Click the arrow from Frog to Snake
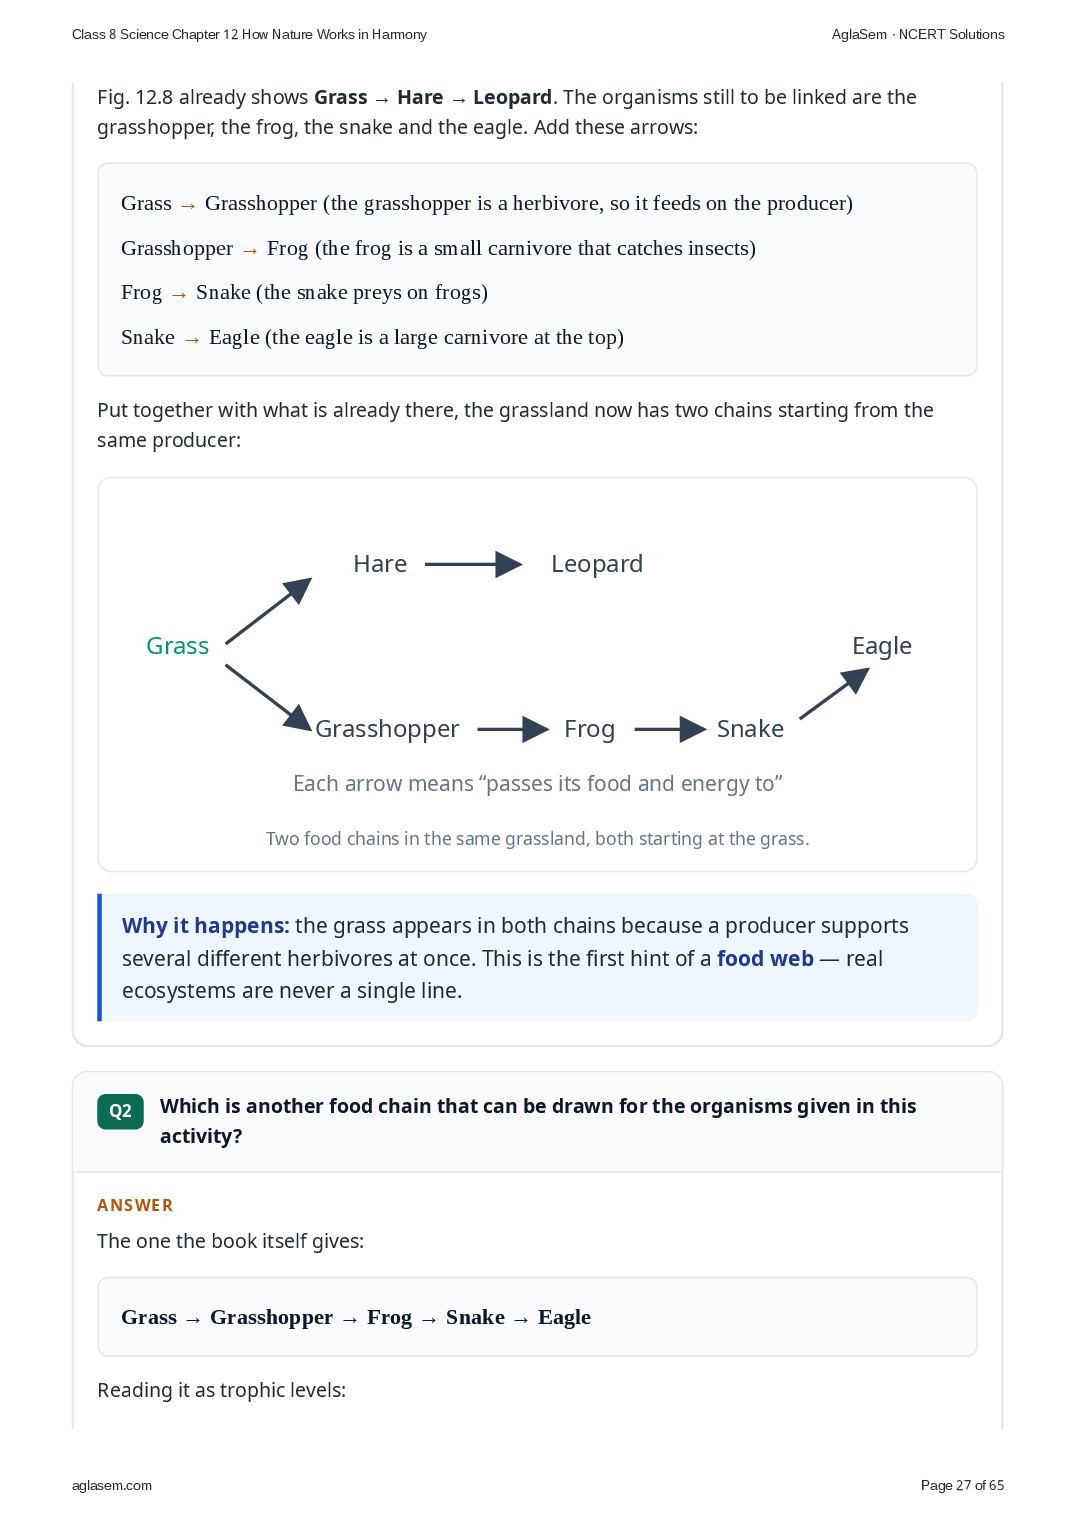 671,729
